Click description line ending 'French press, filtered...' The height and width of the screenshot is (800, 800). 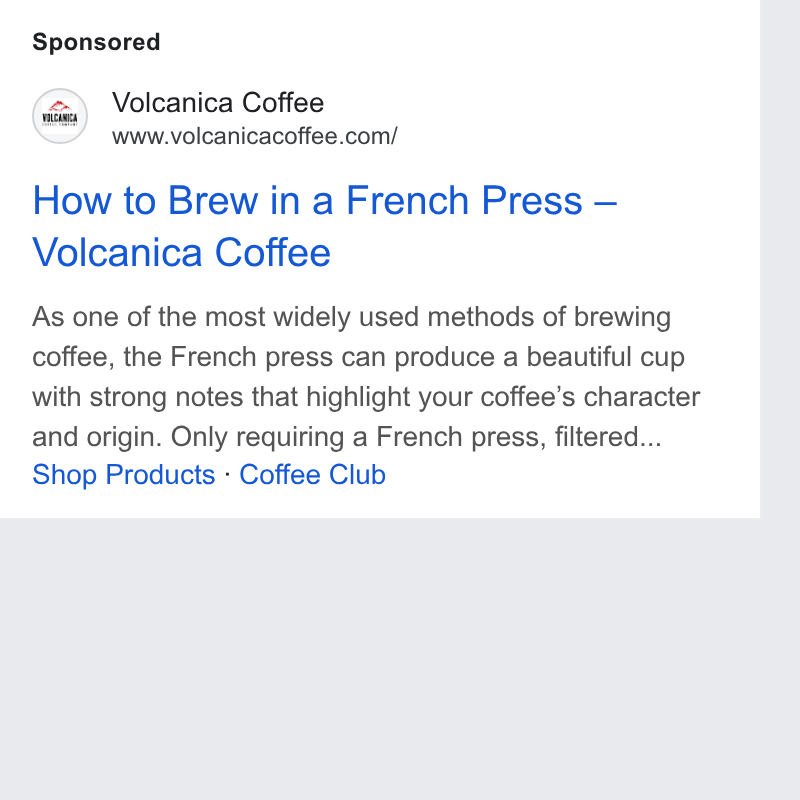click(347, 437)
